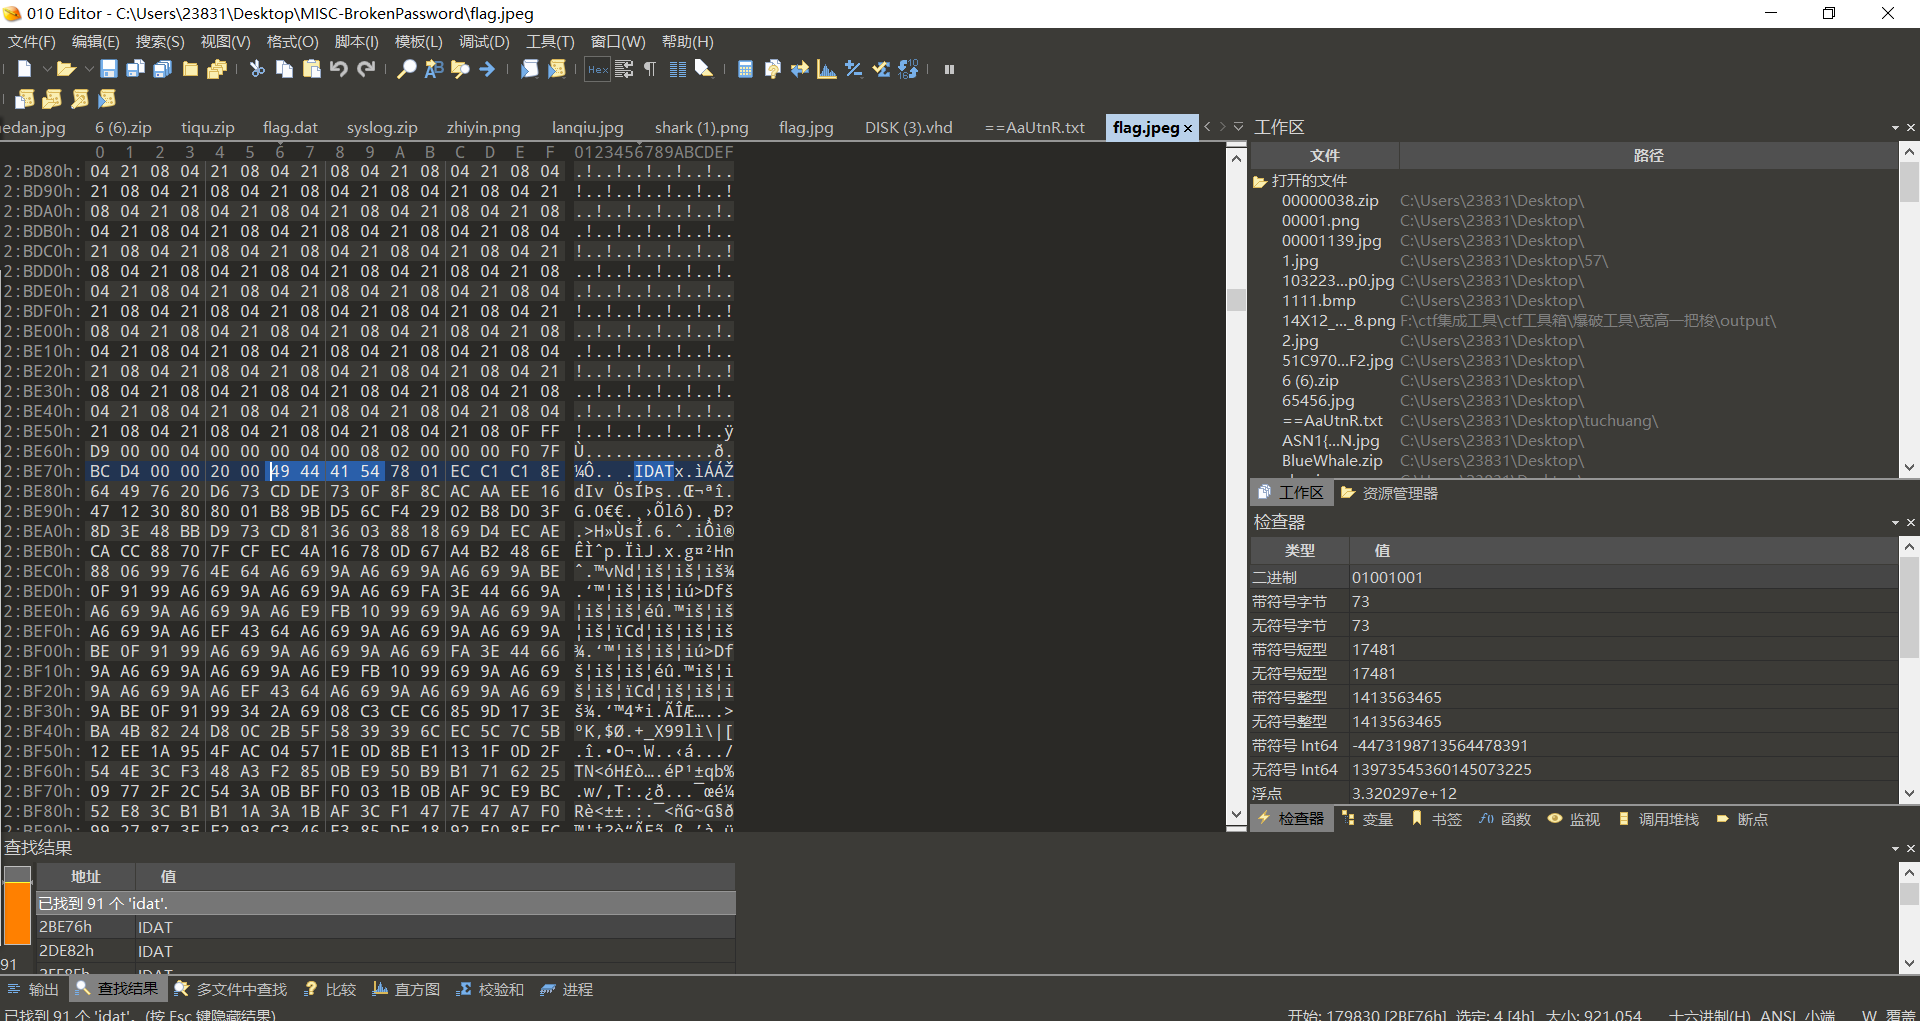Open the Histogram chart icon

click(x=827, y=69)
